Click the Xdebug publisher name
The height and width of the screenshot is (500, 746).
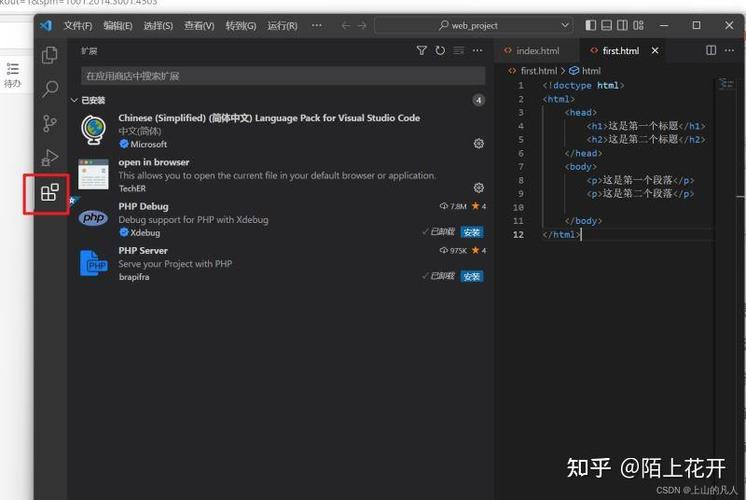click(x=145, y=233)
